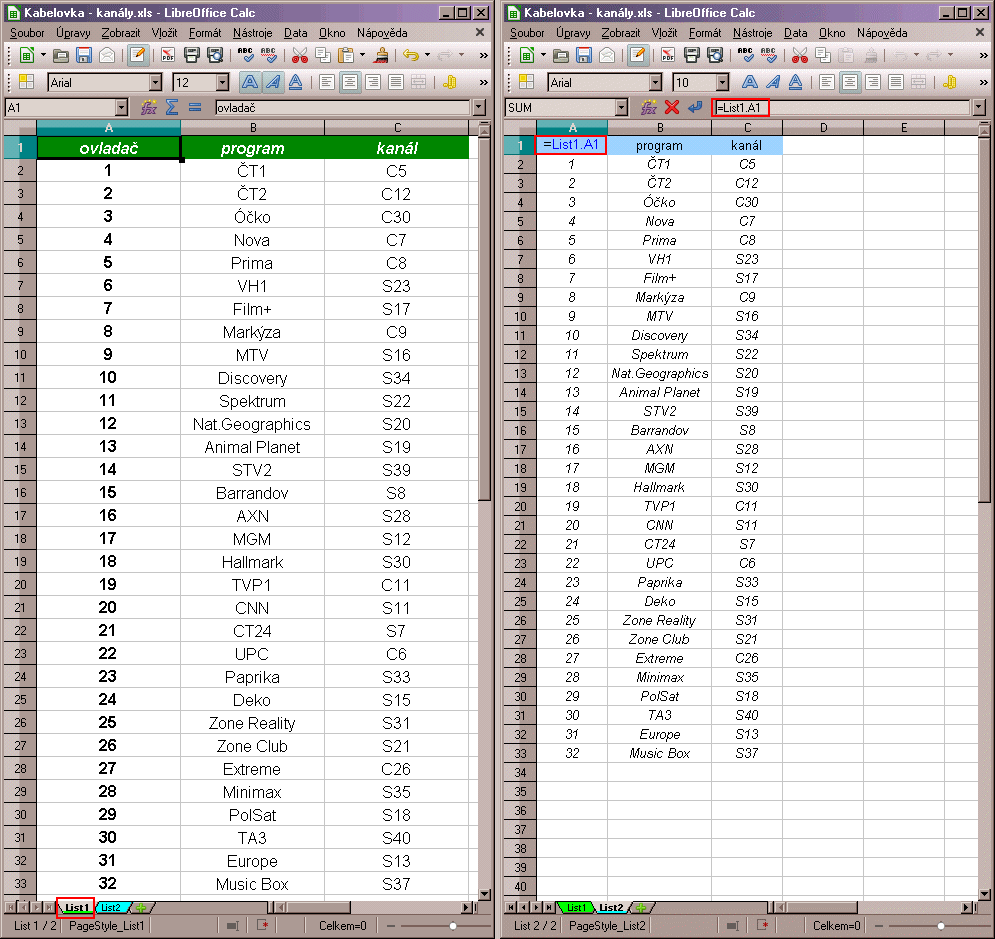
Task: Select Clone Formatting paintbrush in left window
Action: 382,56
